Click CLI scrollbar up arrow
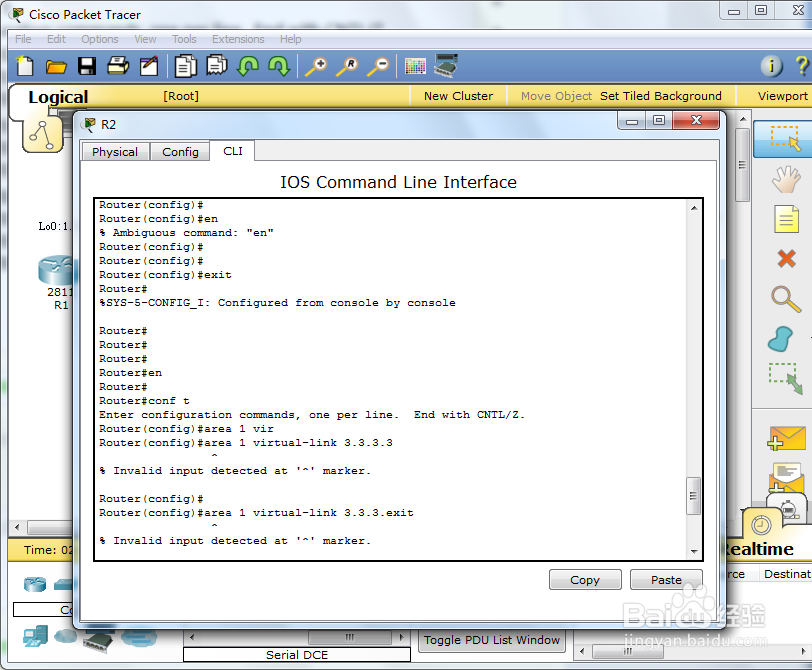The height and width of the screenshot is (670, 812). pos(694,208)
